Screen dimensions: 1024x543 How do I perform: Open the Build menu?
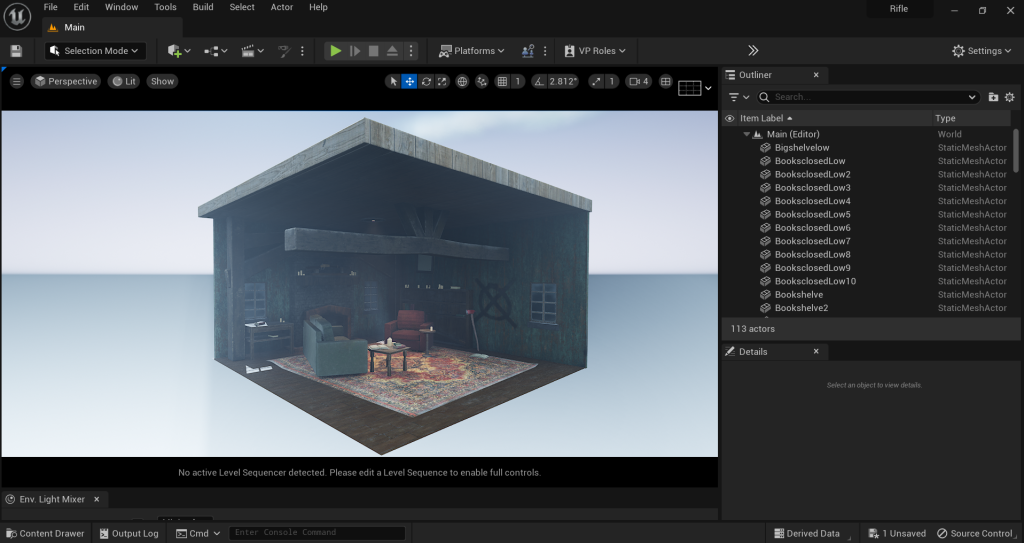pyautogui.click(x=203, y=7)
